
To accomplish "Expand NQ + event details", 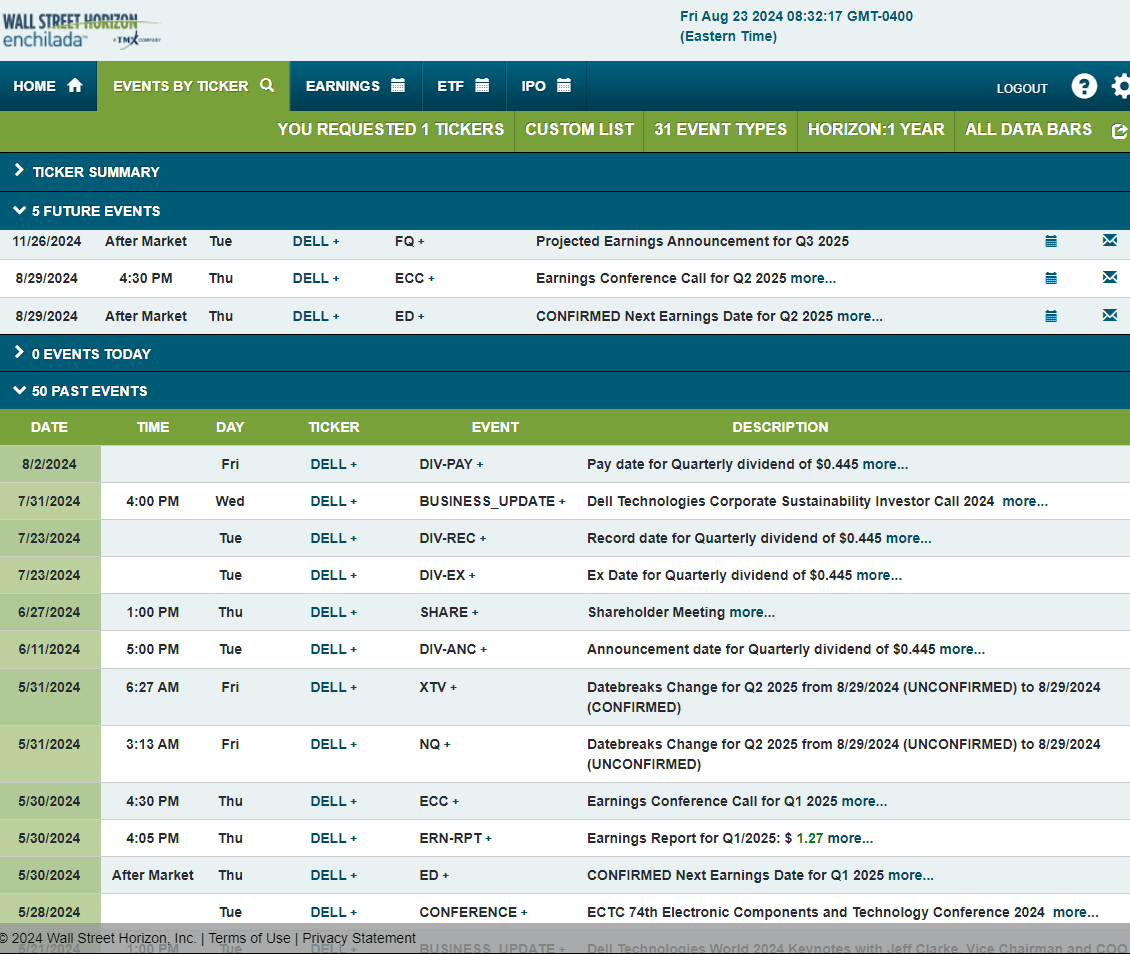I will [435, 744].
